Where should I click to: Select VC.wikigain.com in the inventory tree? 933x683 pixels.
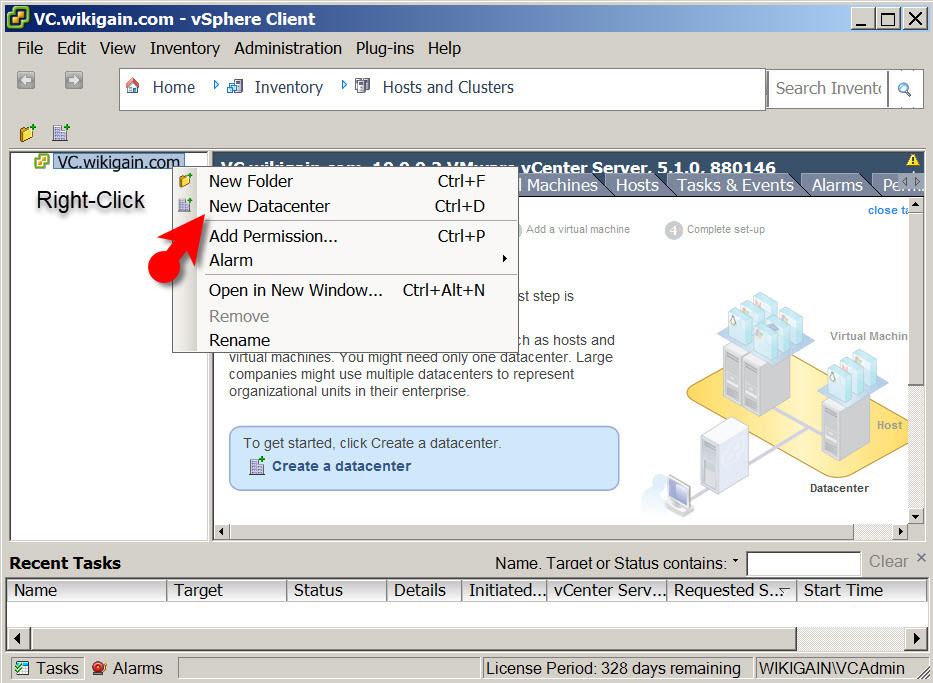pyautogui.click(x=117, y=162)
